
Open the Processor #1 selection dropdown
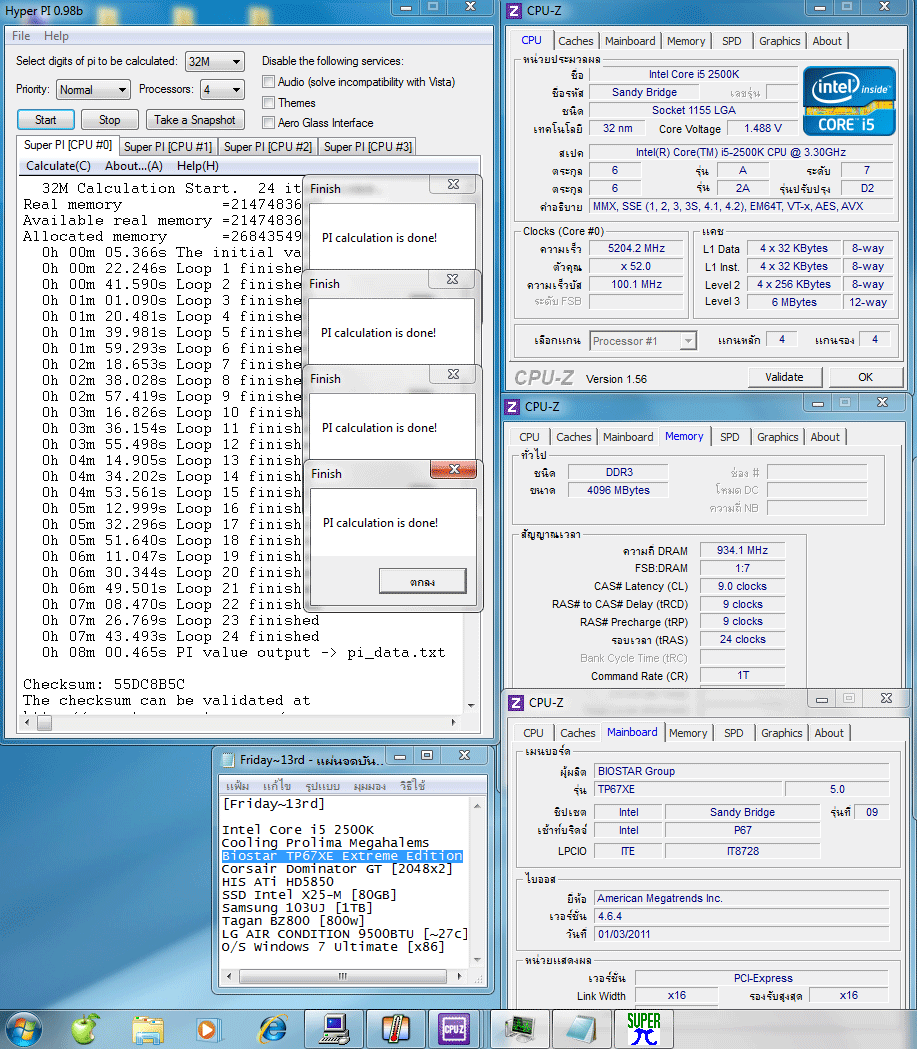643,341
